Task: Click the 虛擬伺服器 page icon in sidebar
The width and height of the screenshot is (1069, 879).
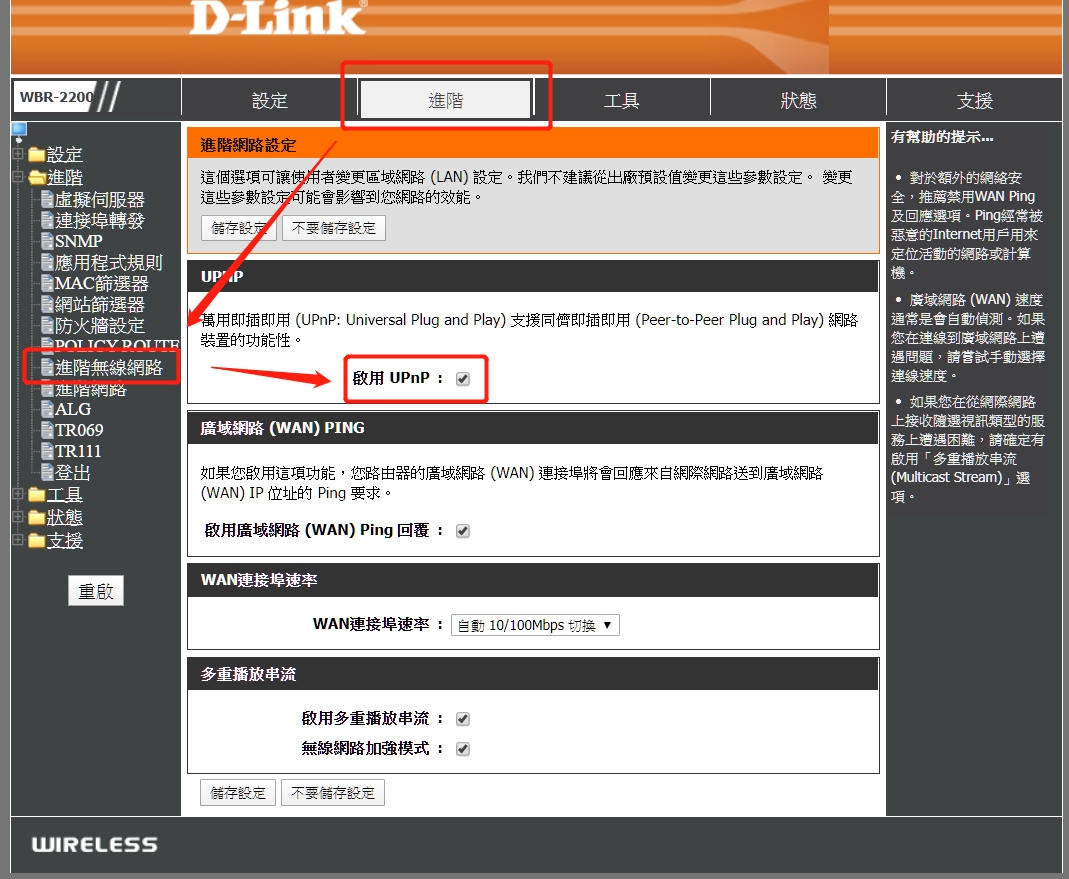Action: [x=47, y=200]
